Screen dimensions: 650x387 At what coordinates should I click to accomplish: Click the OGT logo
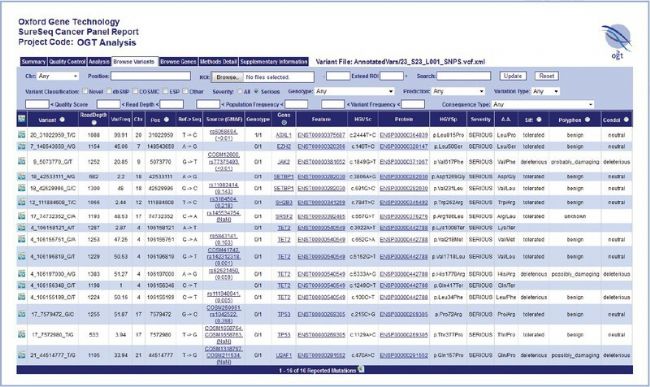coord(617,41)
